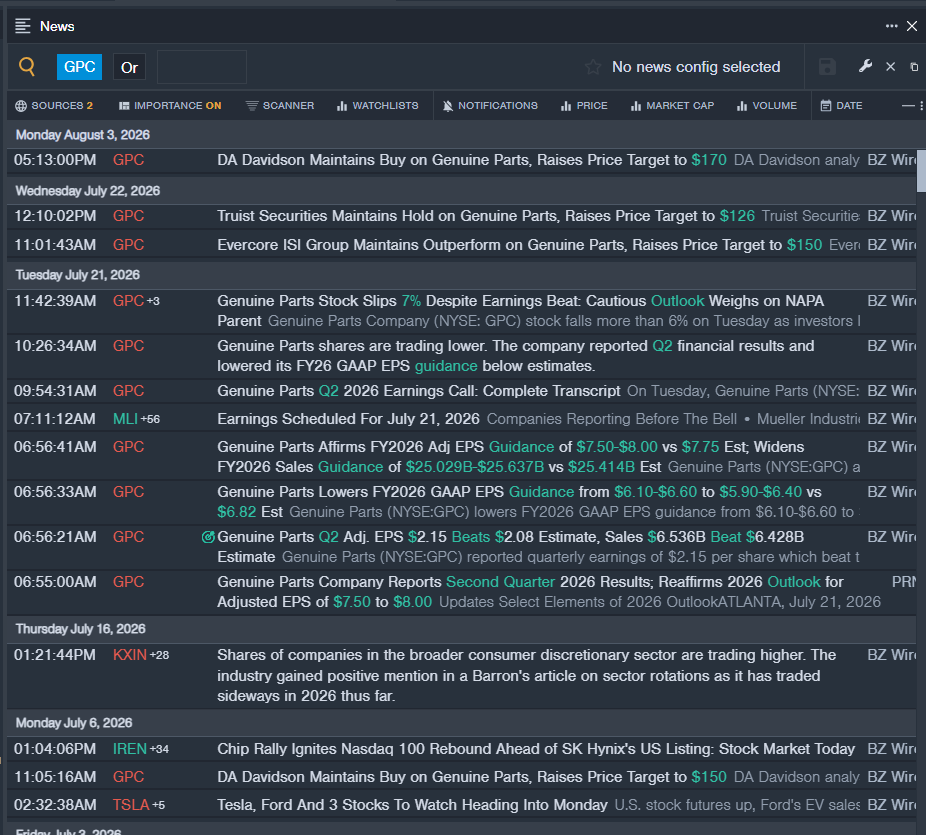Viewport: 926px width, 835px height.
Task: Open Genuine Parts Stock Slips 7% headline
Action: tap(520, 311)
